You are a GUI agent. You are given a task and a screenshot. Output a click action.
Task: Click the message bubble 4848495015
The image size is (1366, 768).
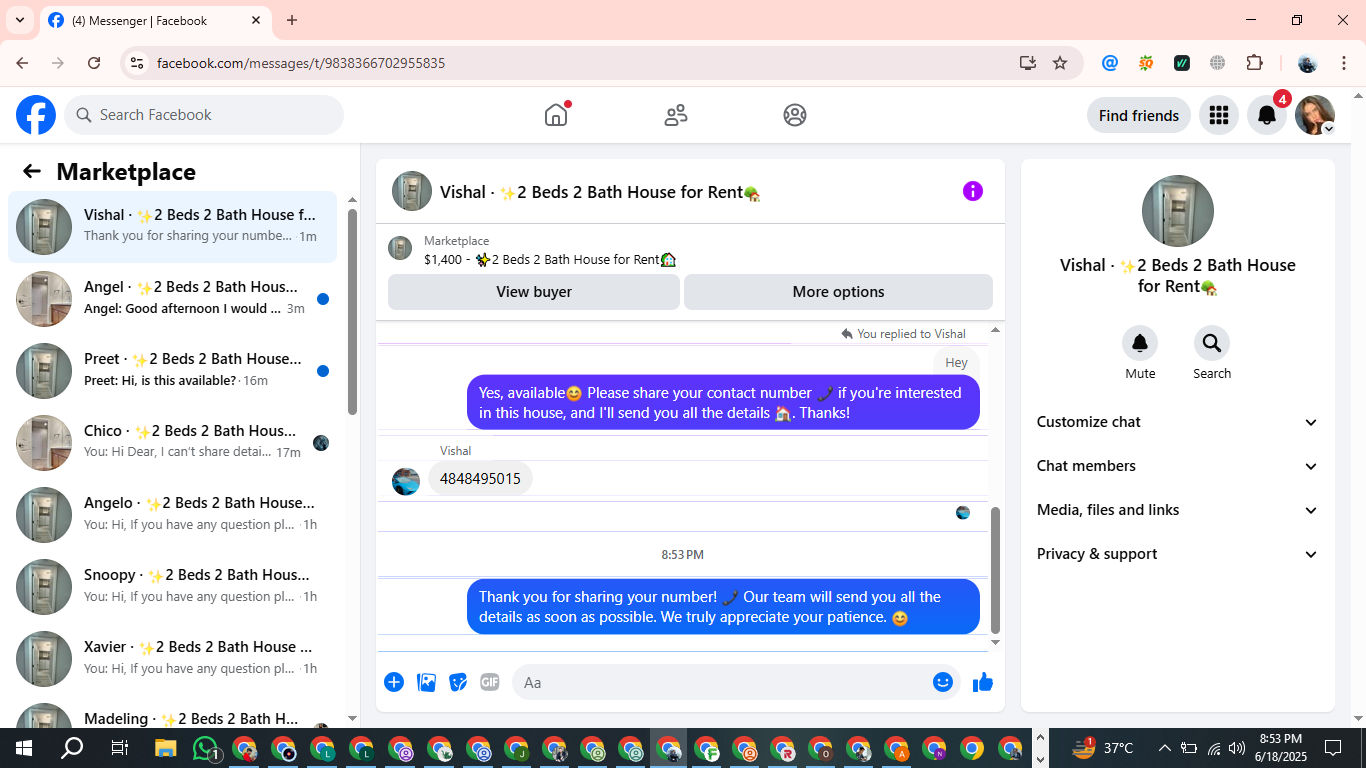pos(480,479)
